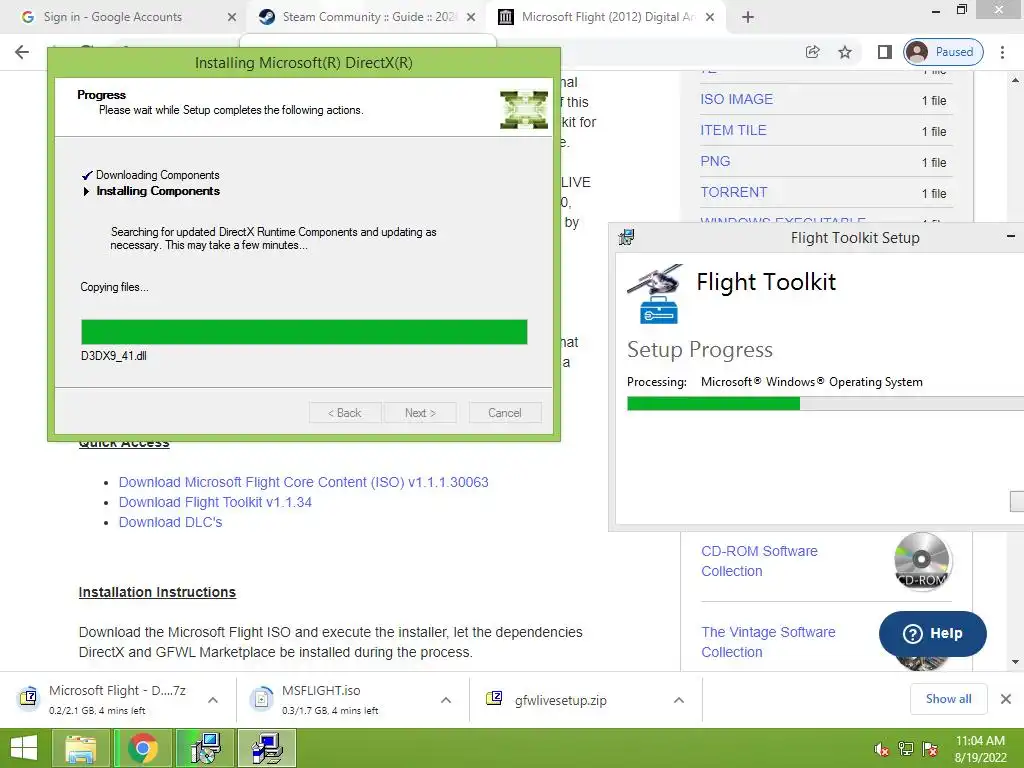Open a new browser tab
The height and width of the screenshot is (768, 1024).
coord(748,17)
